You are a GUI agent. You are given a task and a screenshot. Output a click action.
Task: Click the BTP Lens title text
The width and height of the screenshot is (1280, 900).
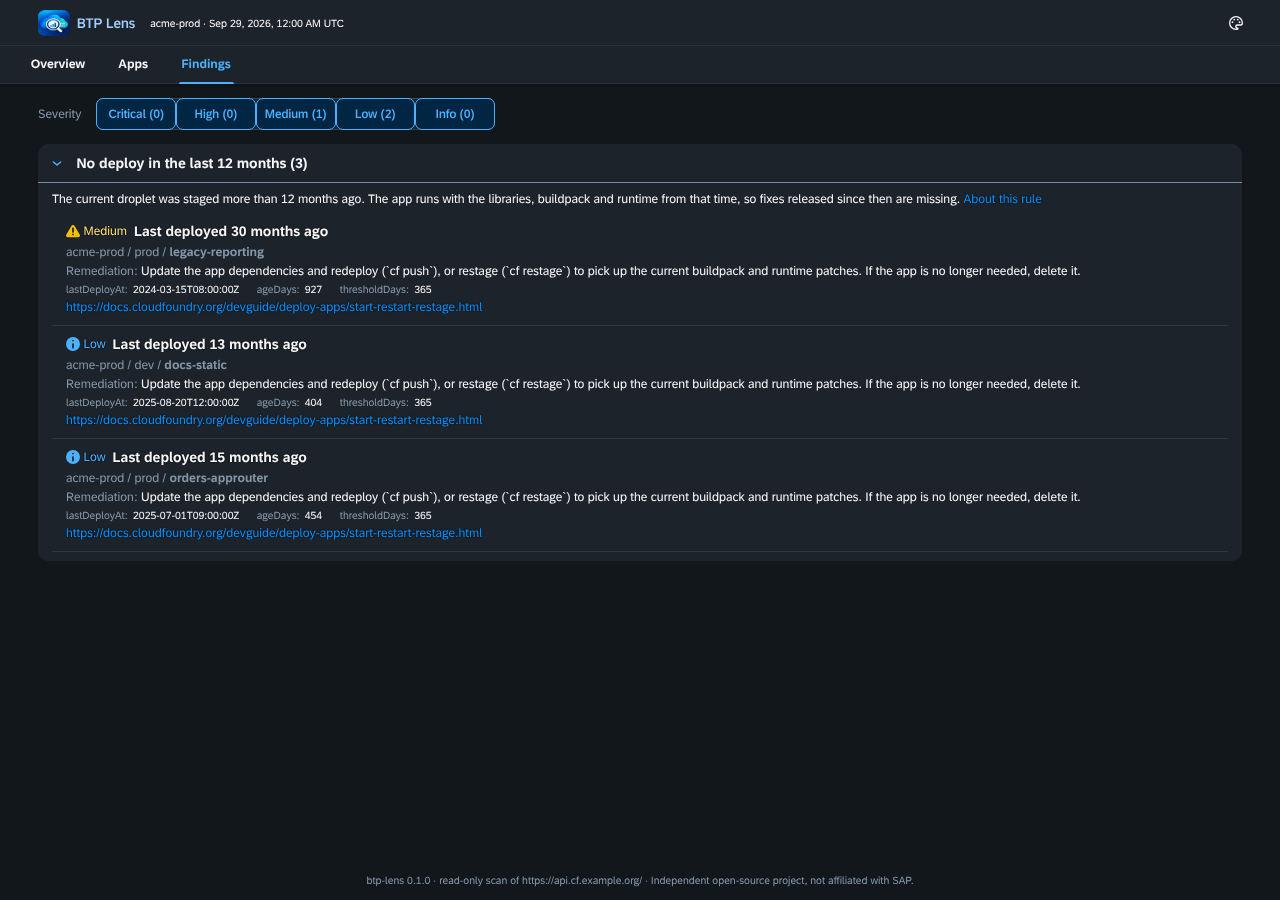tap(106, 23)
